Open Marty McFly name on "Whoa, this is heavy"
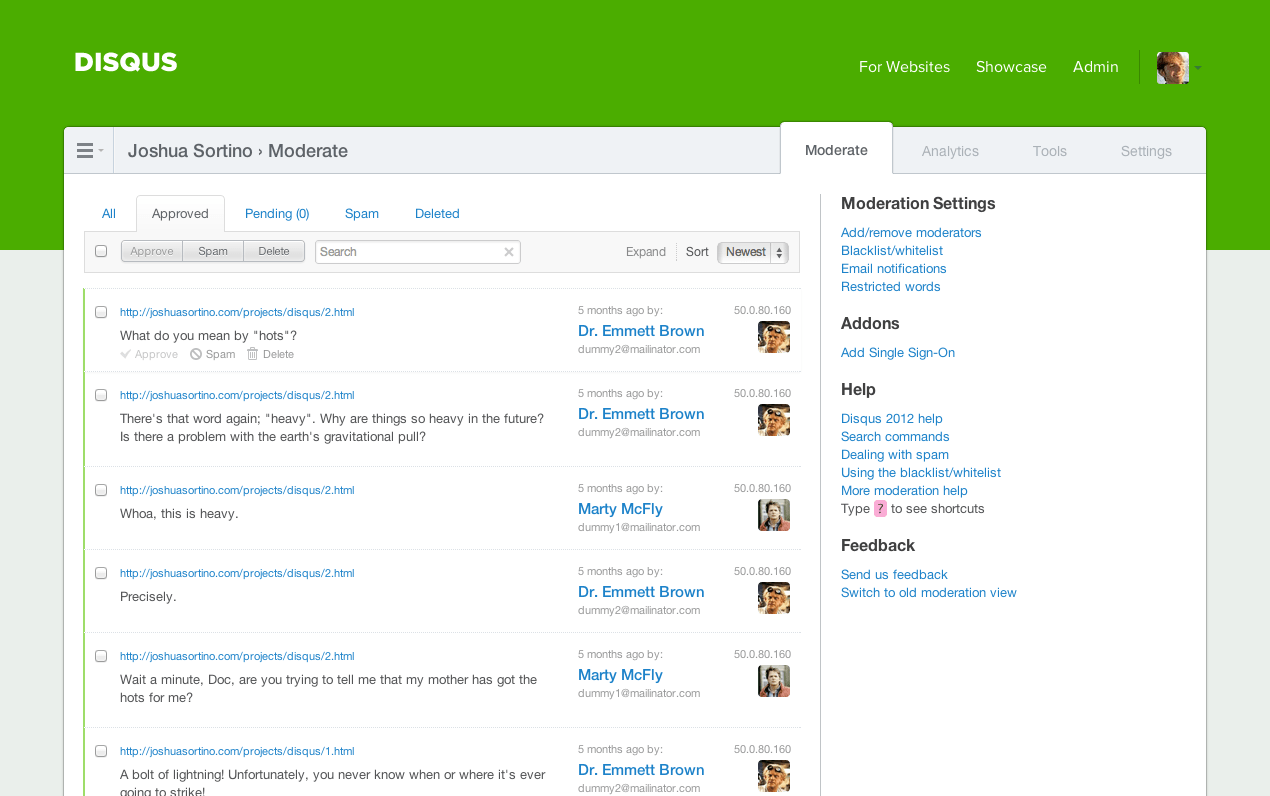Image resolution: width=1270 pixels, height=796 pixels. pos(620,509)
